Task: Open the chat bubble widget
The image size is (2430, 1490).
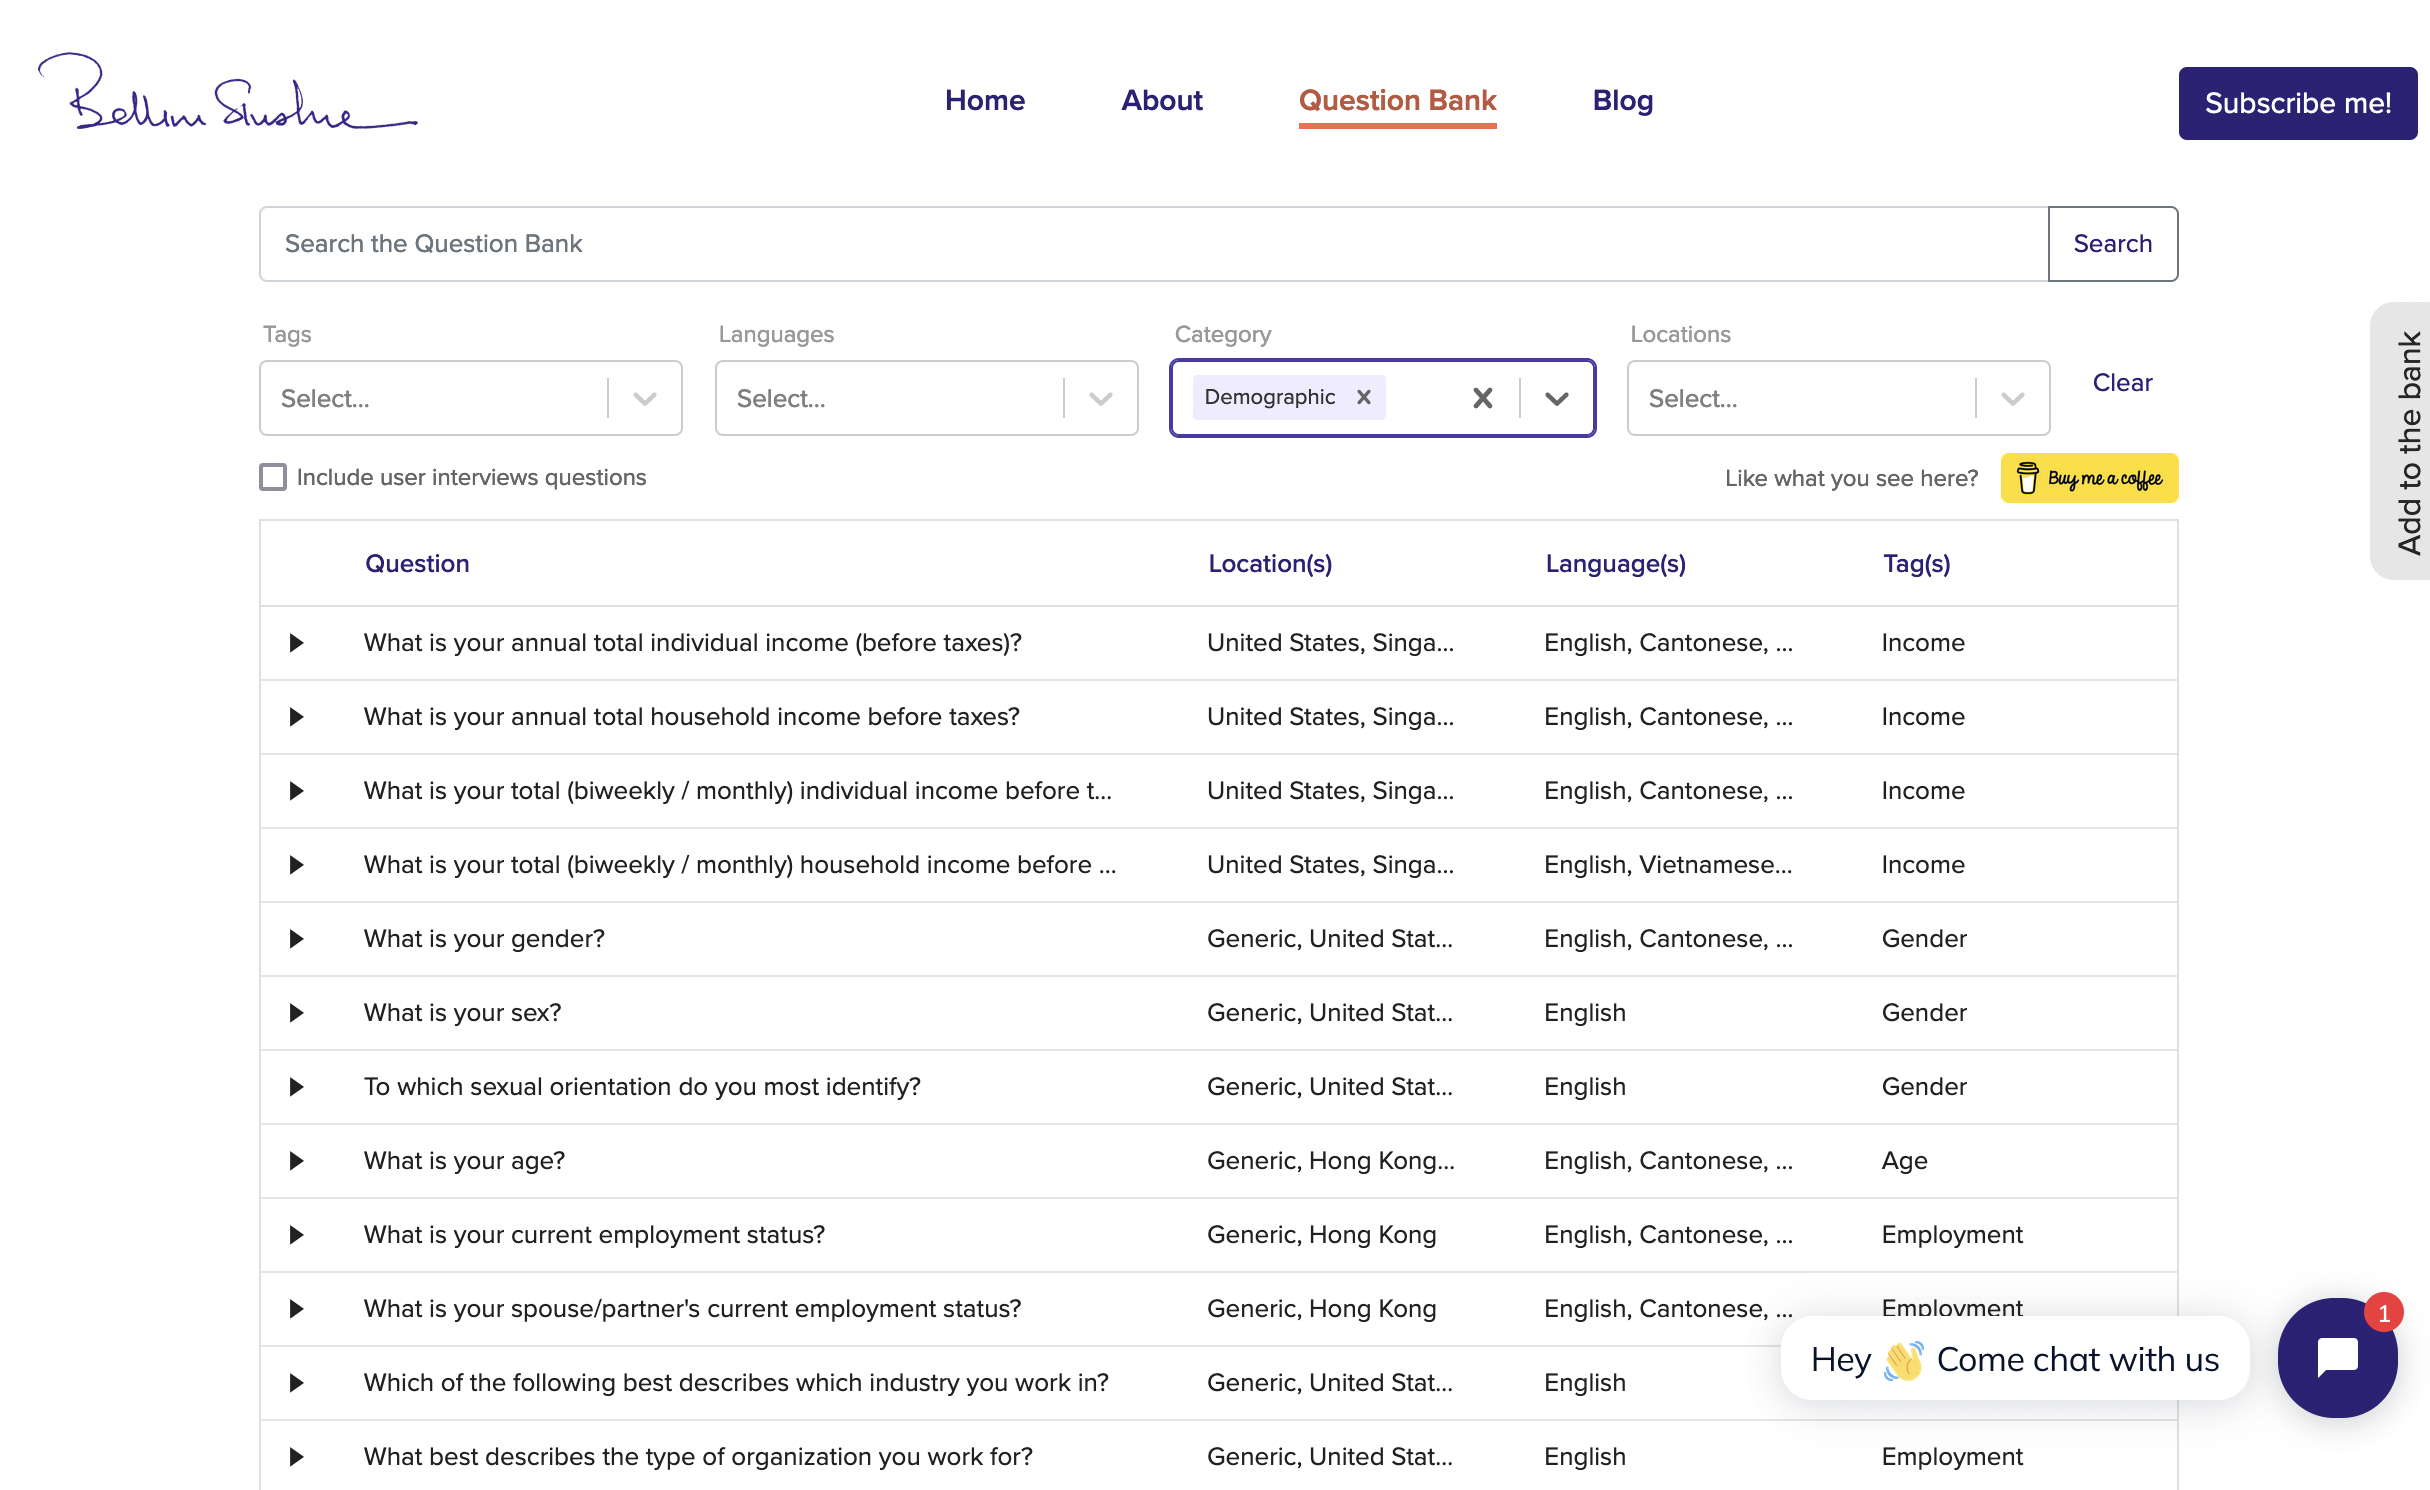Action: click(2337, 1357)
